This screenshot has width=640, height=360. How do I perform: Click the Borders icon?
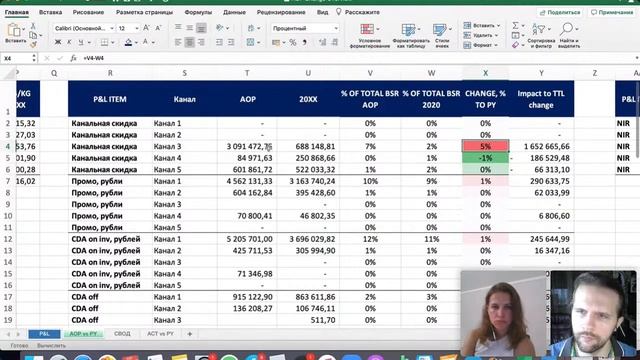[104, 42]
